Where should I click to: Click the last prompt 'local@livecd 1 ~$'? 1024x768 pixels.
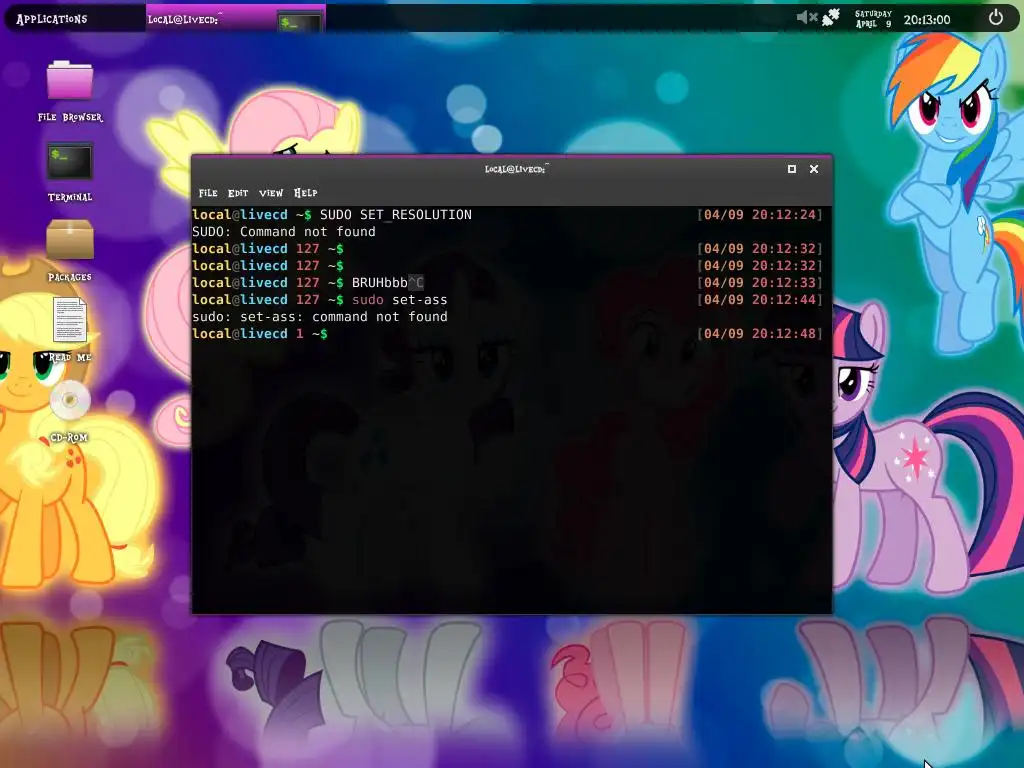click(260, 334)
